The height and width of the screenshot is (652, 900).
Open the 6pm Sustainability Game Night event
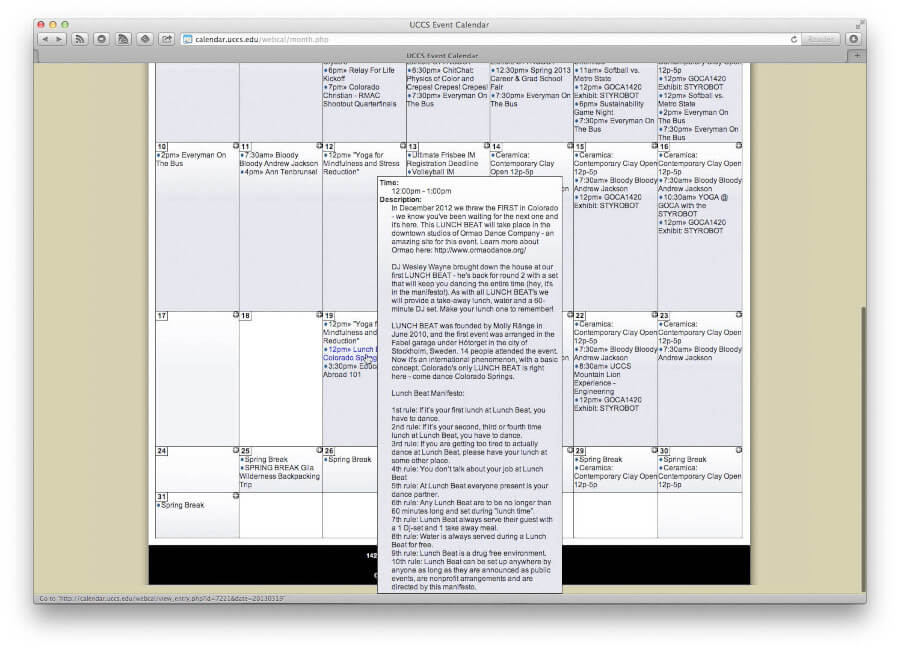609,108
